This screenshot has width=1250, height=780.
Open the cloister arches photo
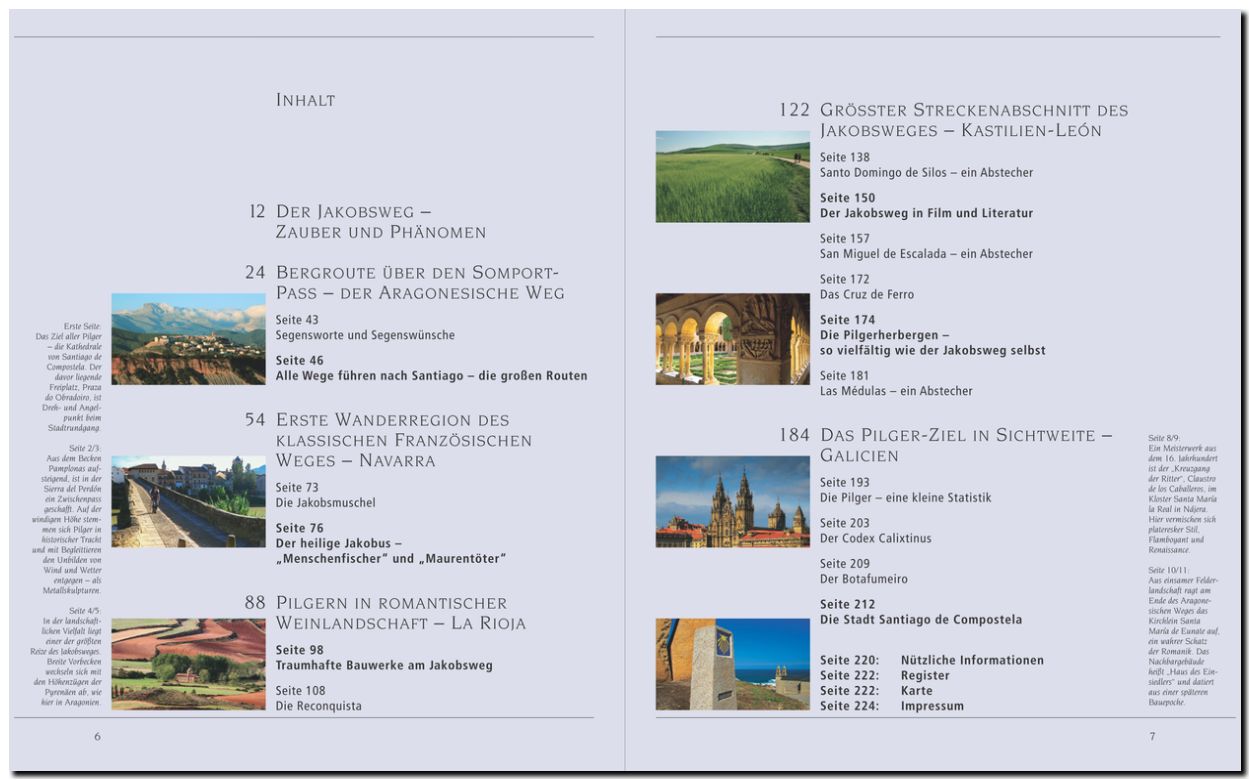(x=732, y=339)
